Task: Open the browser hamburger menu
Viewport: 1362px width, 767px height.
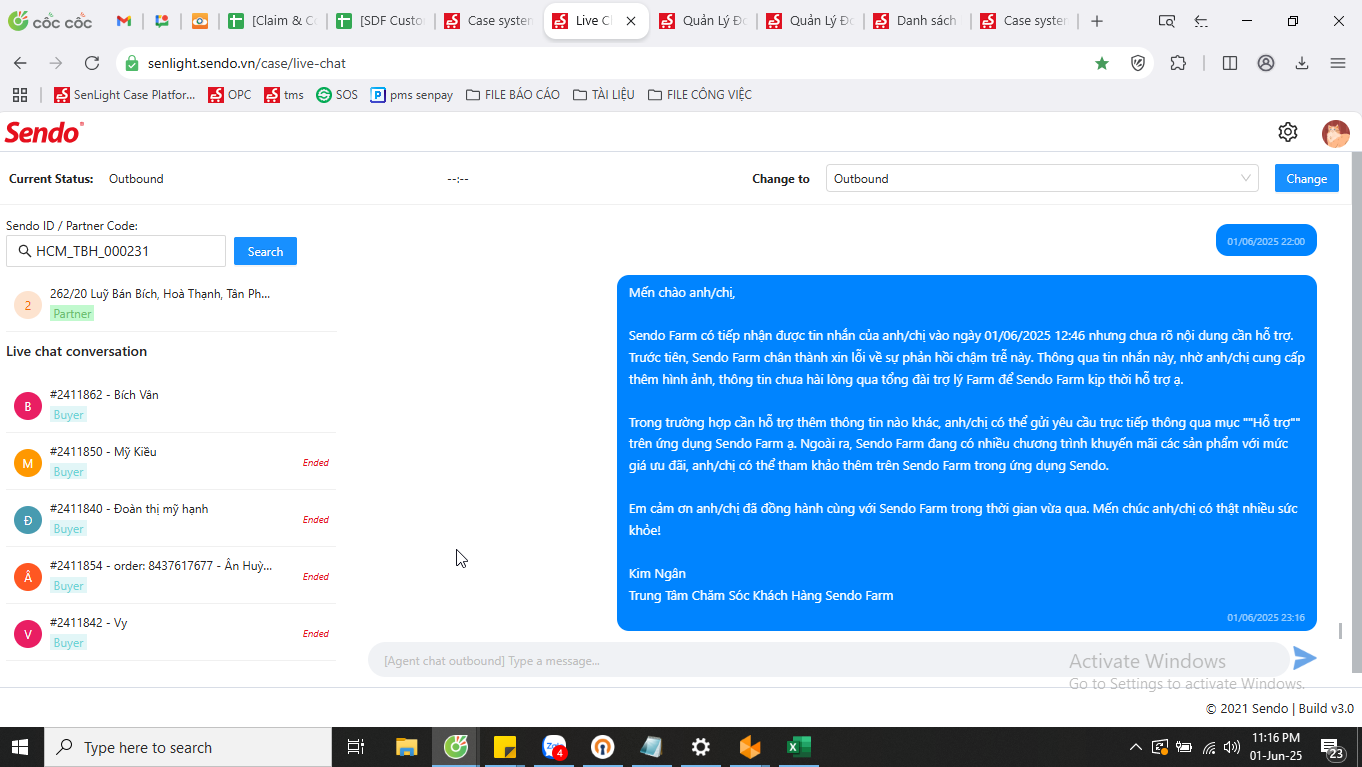Action: click(x=1338, y=63)
